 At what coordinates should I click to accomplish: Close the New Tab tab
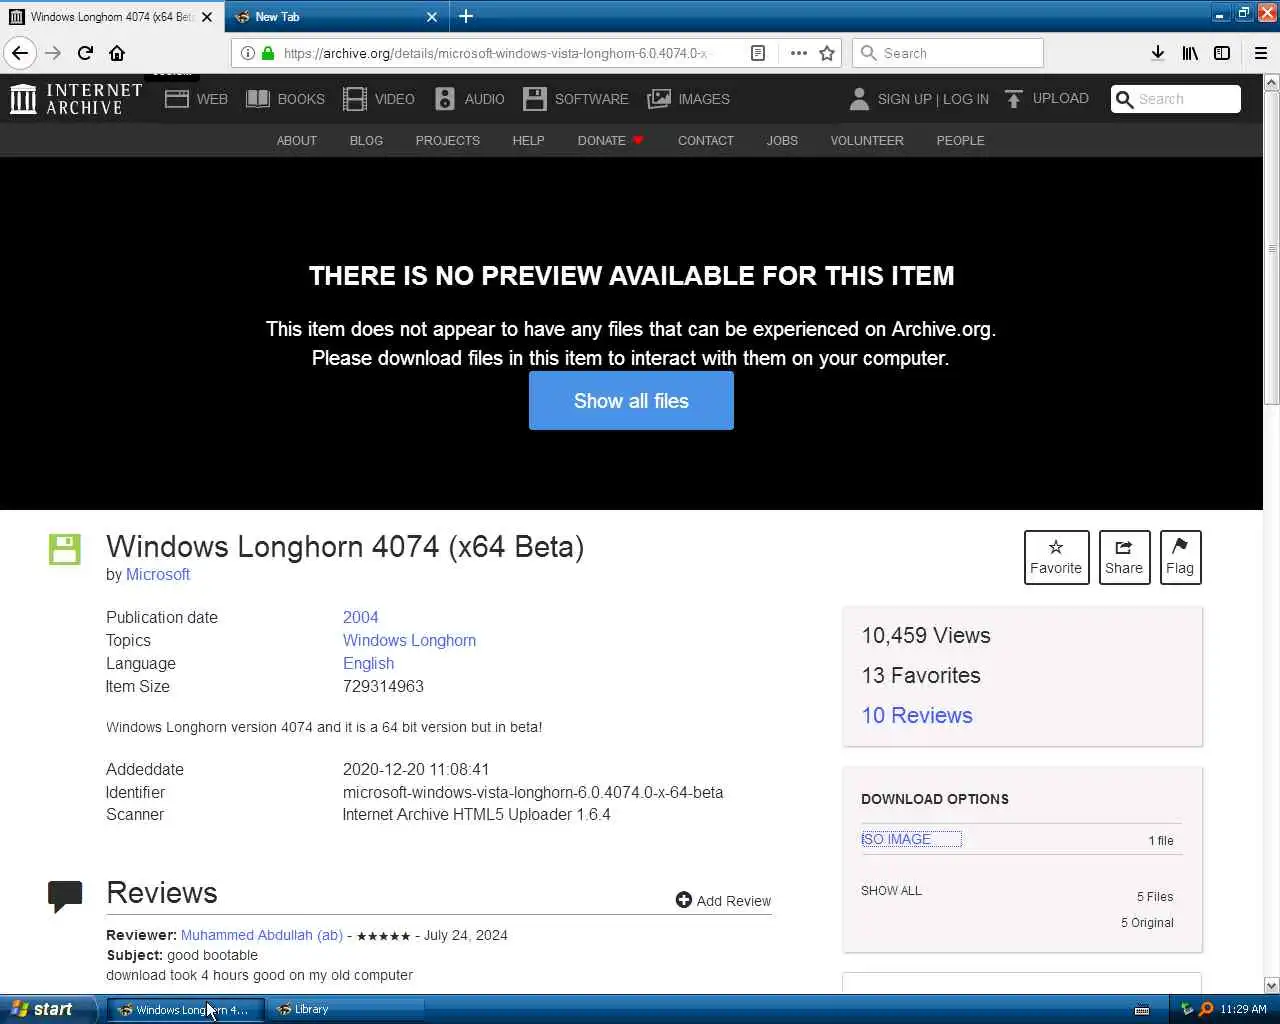(x=432, y=17)
